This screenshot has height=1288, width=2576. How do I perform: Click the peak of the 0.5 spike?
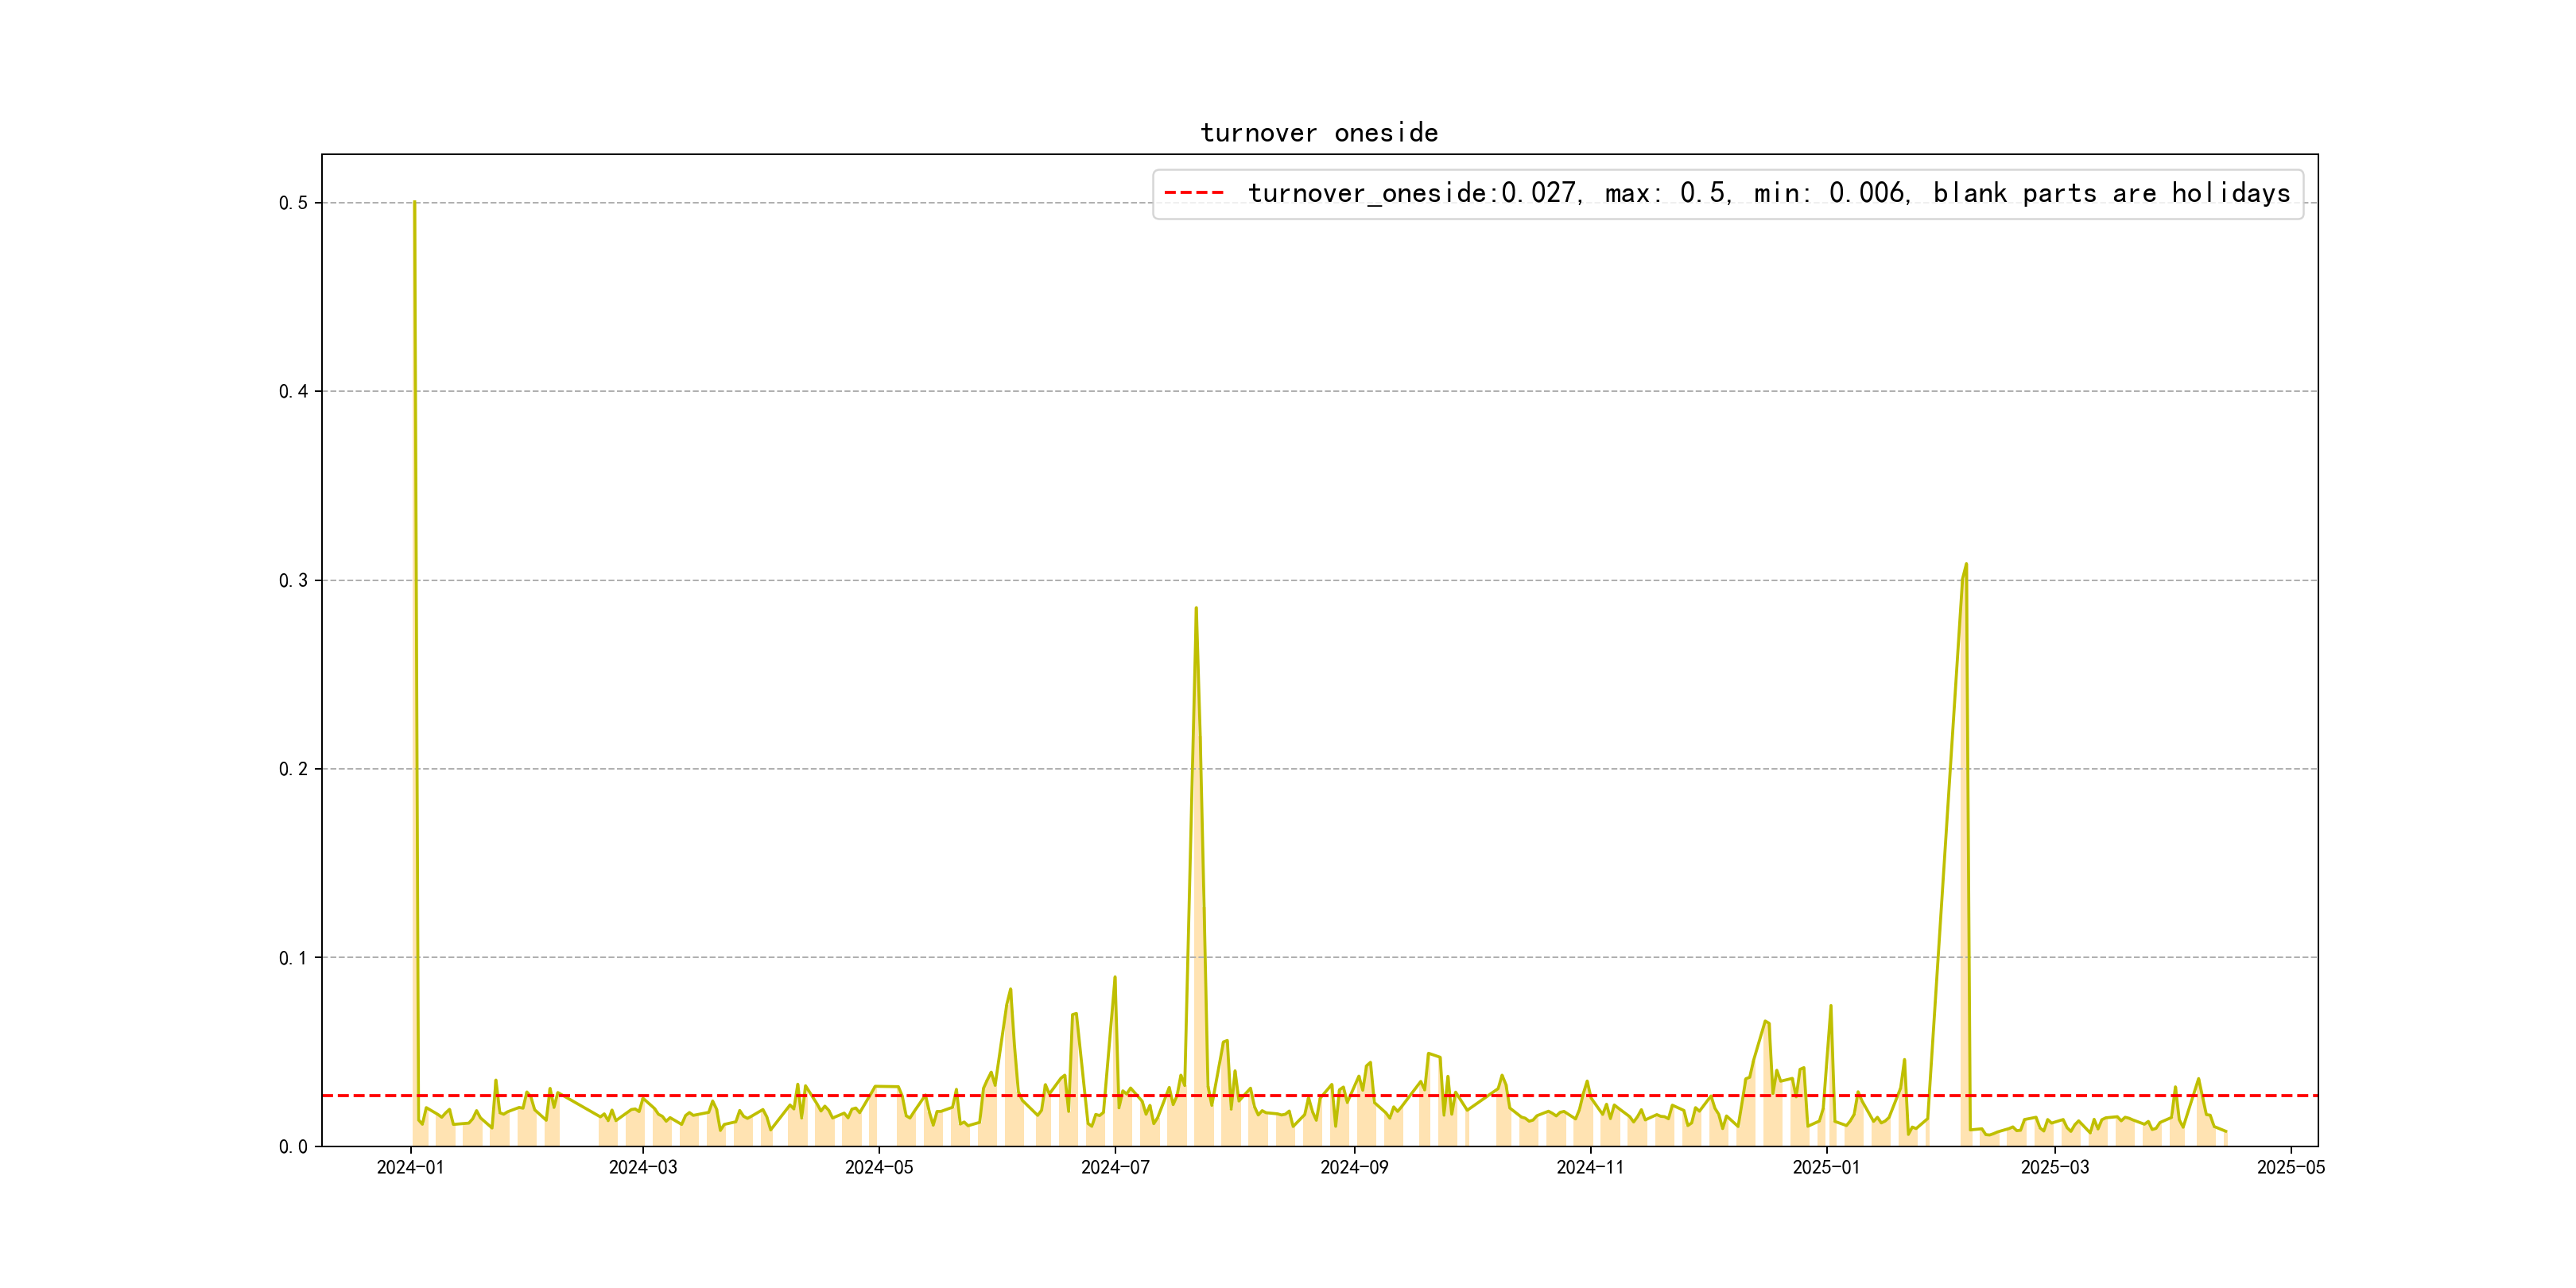[414, 203]
